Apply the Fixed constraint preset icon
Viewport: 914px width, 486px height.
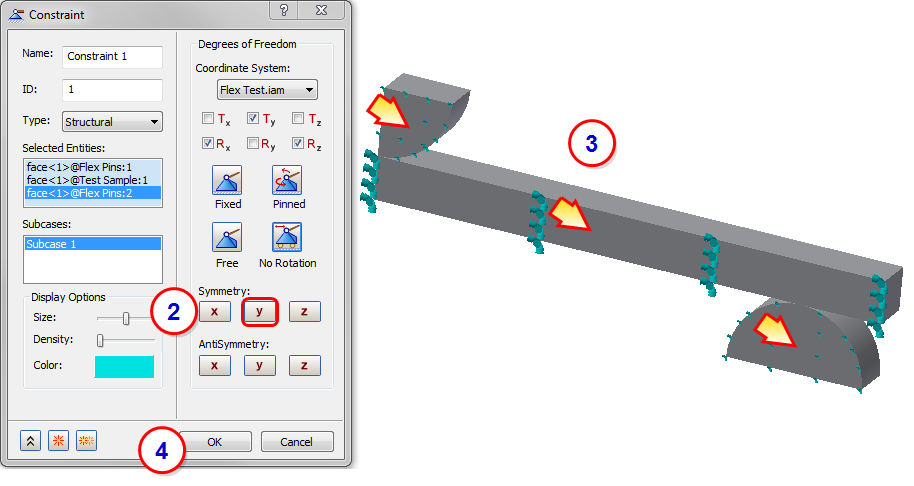(227, 180)
